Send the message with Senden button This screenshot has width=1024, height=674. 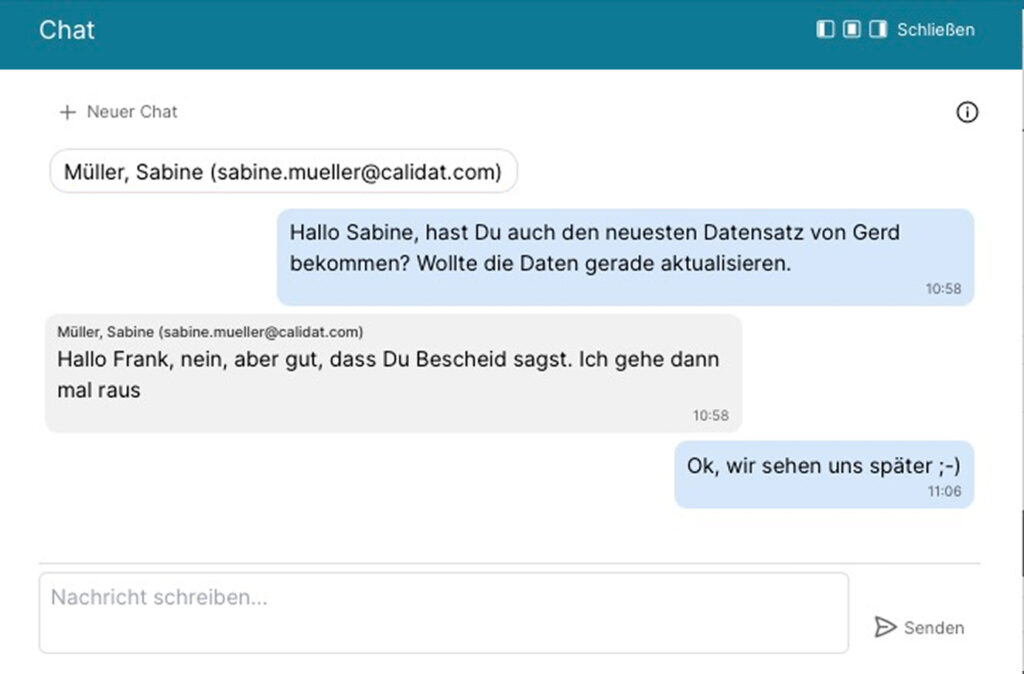920,628
